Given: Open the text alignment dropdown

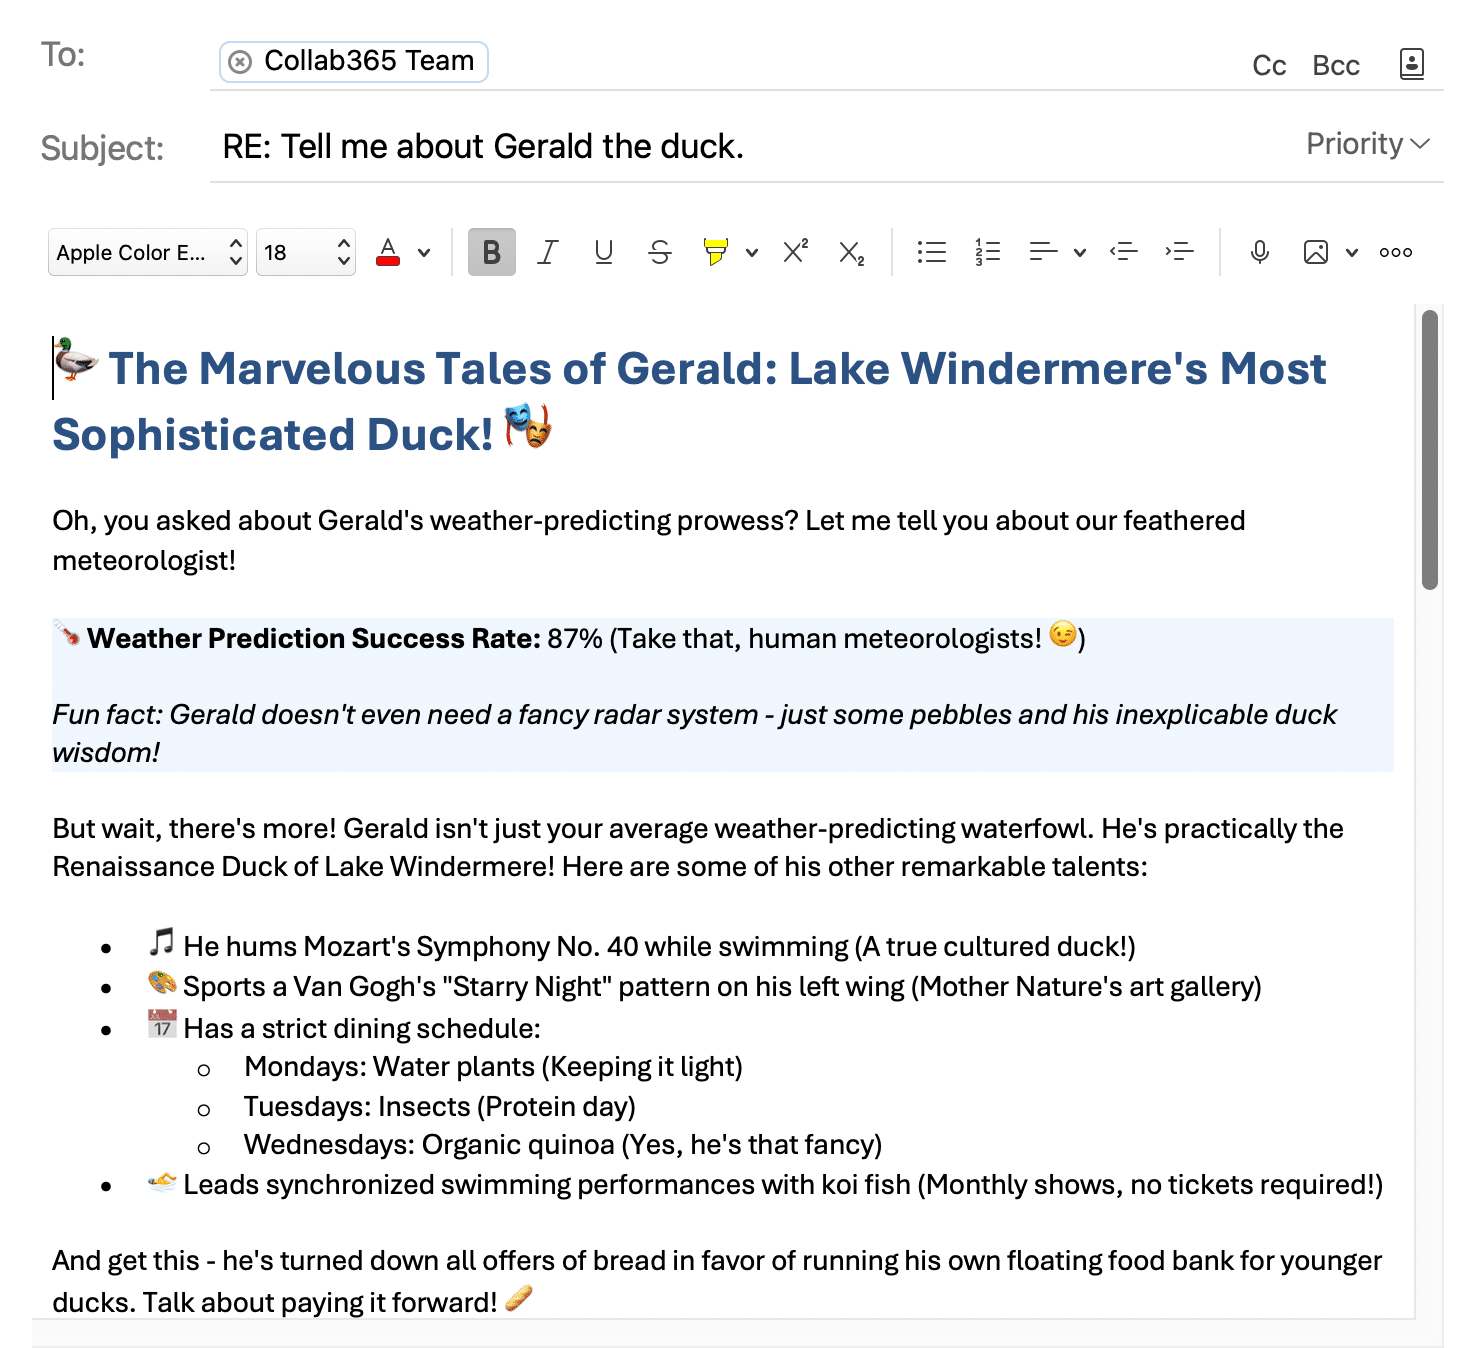Looking at the screenshot, I should 1079,252.
